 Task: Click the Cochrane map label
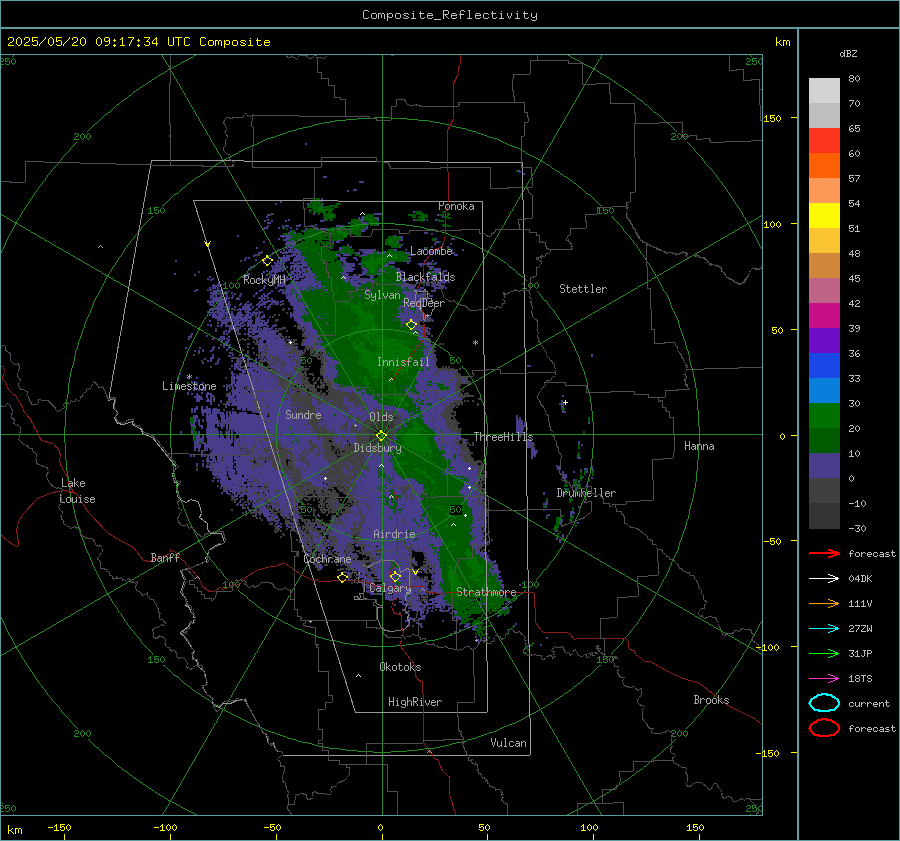coord(327,559)
